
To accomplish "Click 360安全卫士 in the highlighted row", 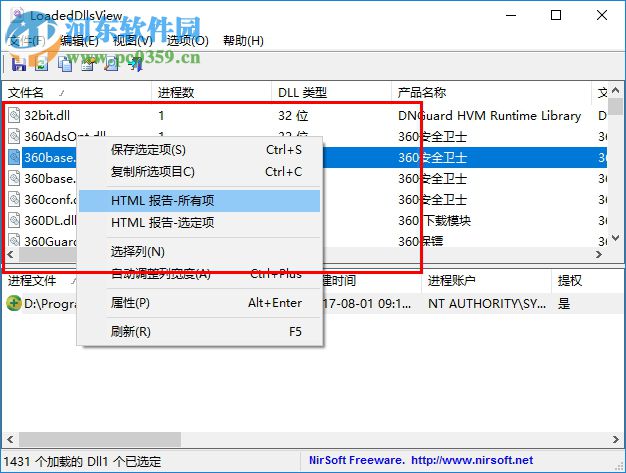I will click(x=432, y=157).
